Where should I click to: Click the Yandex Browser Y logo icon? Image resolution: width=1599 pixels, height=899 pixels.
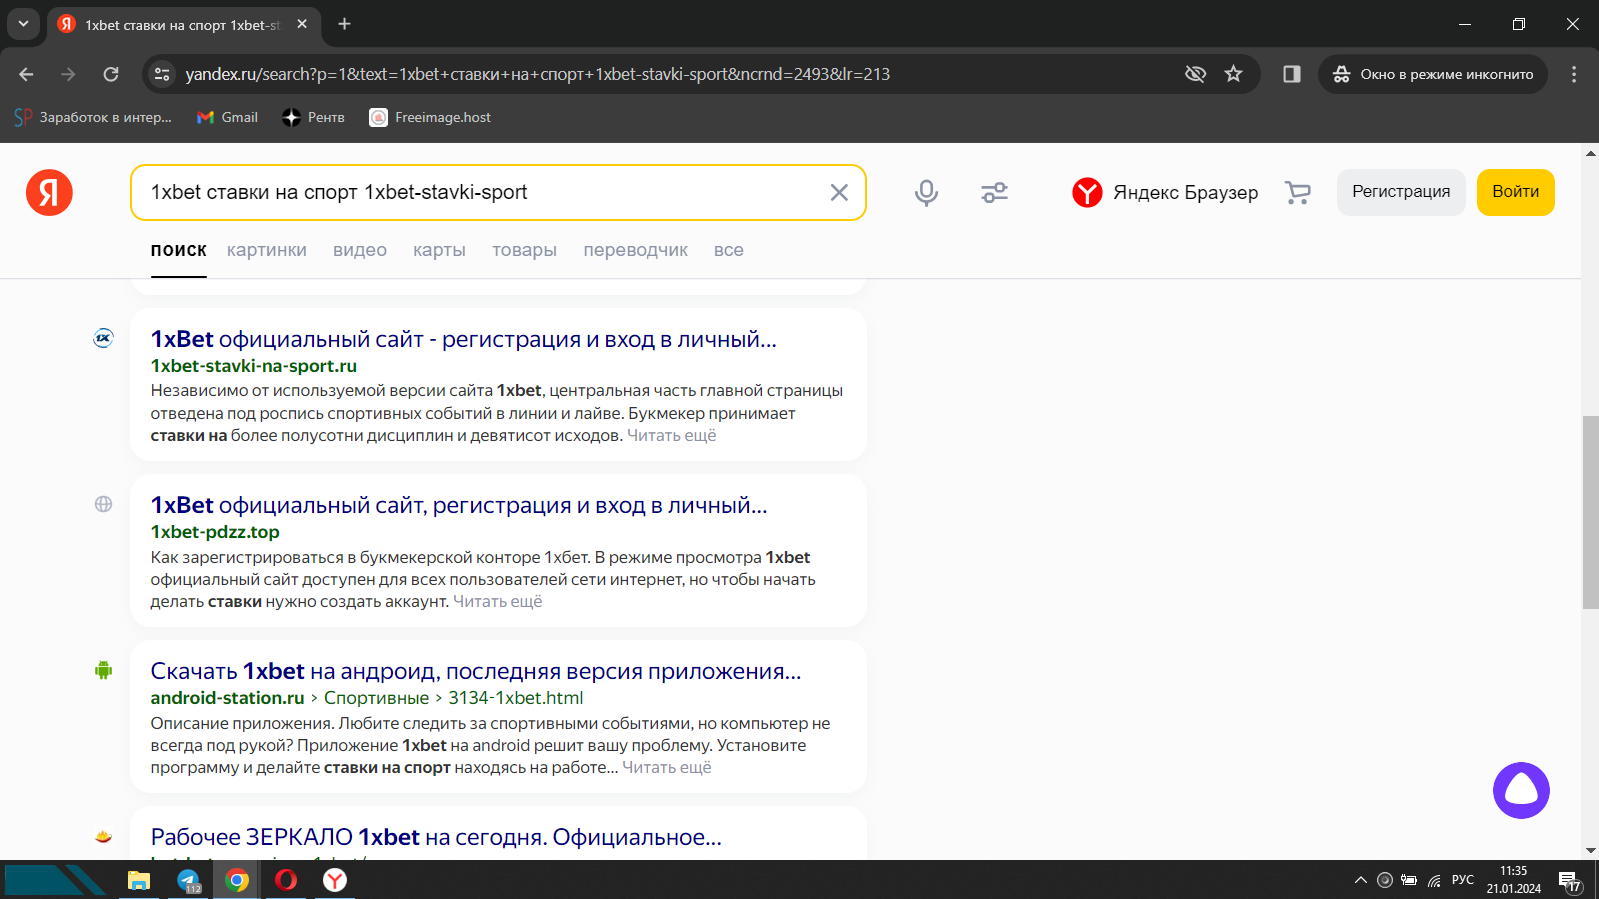click(1087, 192)
